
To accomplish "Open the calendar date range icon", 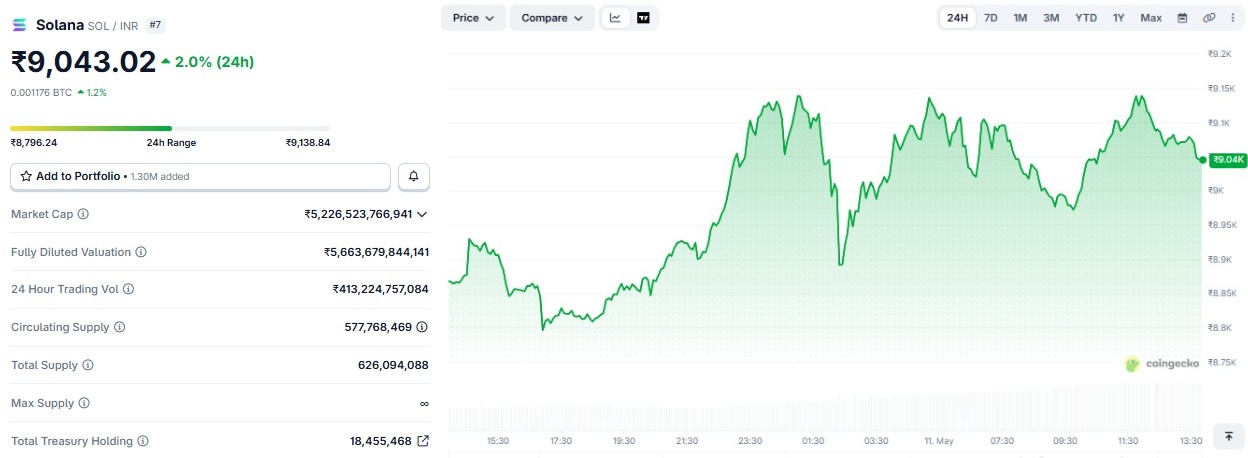I will pyautogui.click(x=1182, y=18).
